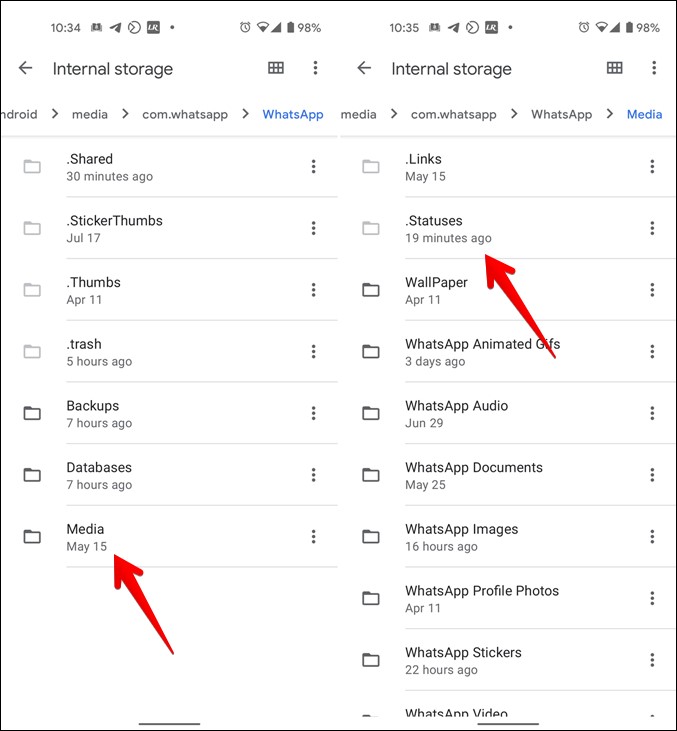Screen dimensions: 677x731
Task: Open the Media folder in WhatsApp directory
Action: [86, 537]
